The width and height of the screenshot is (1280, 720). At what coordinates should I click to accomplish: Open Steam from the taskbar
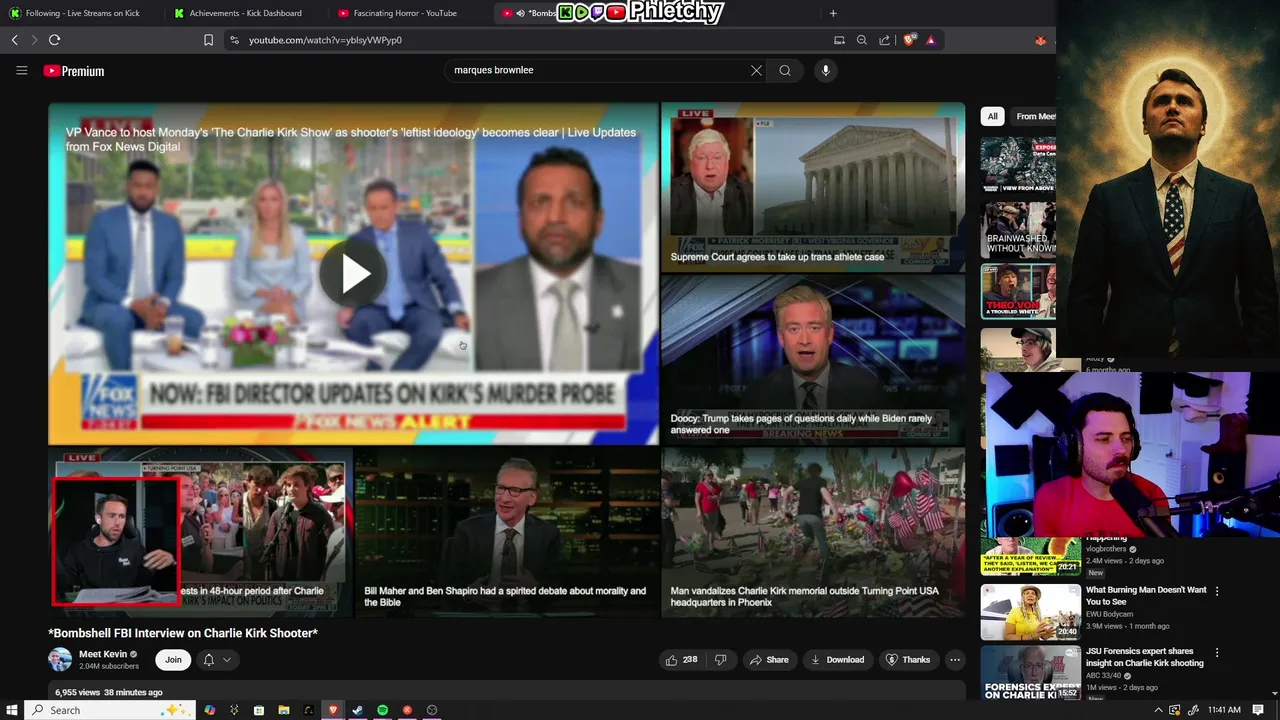(x=358, y=710)
